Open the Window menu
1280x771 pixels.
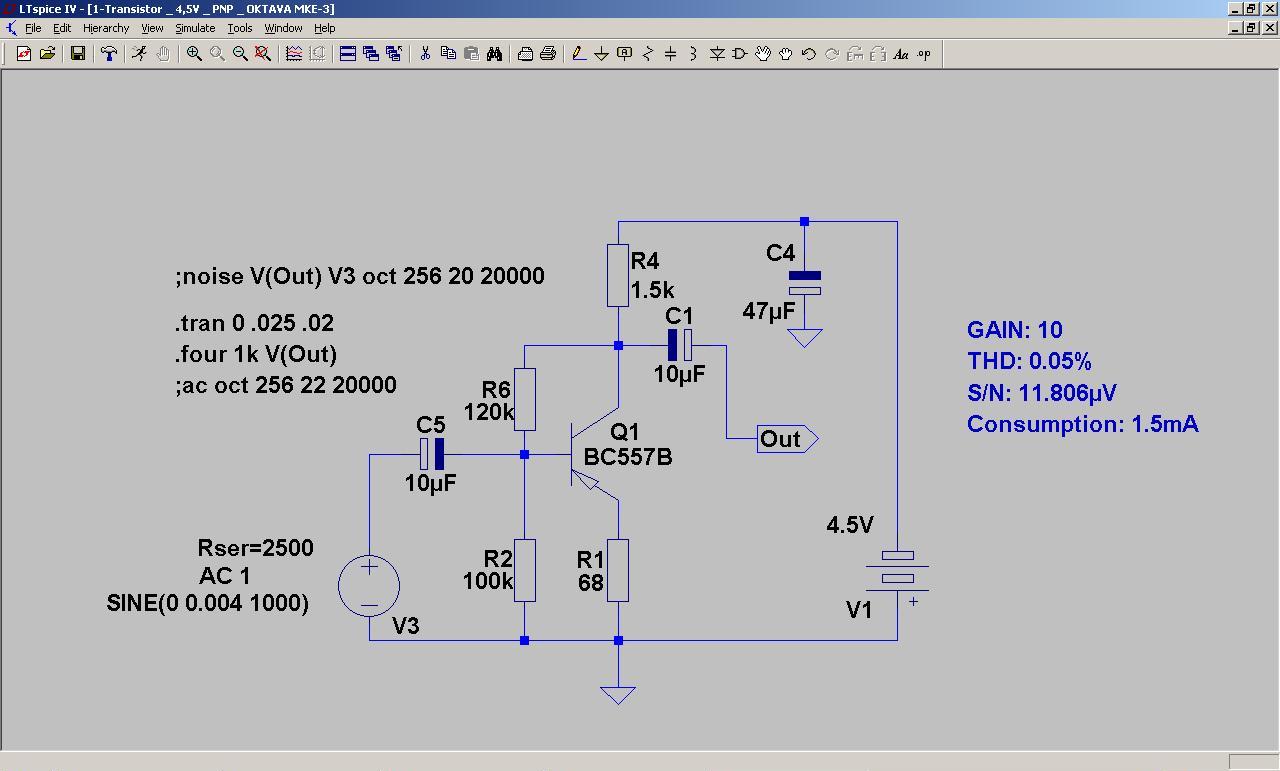pyautogui.click(x=283, y=28)
